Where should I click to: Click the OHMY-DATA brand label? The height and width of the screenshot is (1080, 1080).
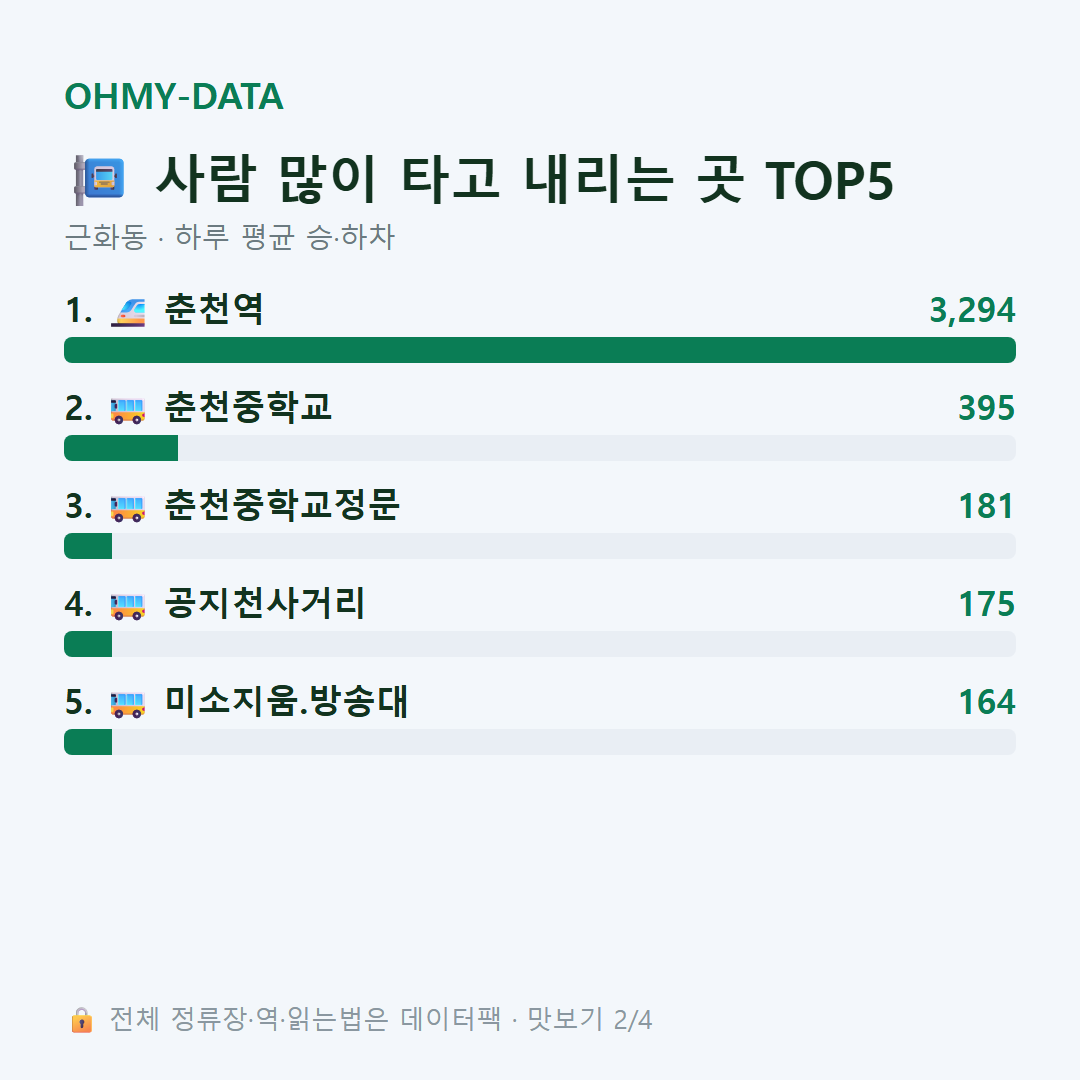click(x=174, y=96)
